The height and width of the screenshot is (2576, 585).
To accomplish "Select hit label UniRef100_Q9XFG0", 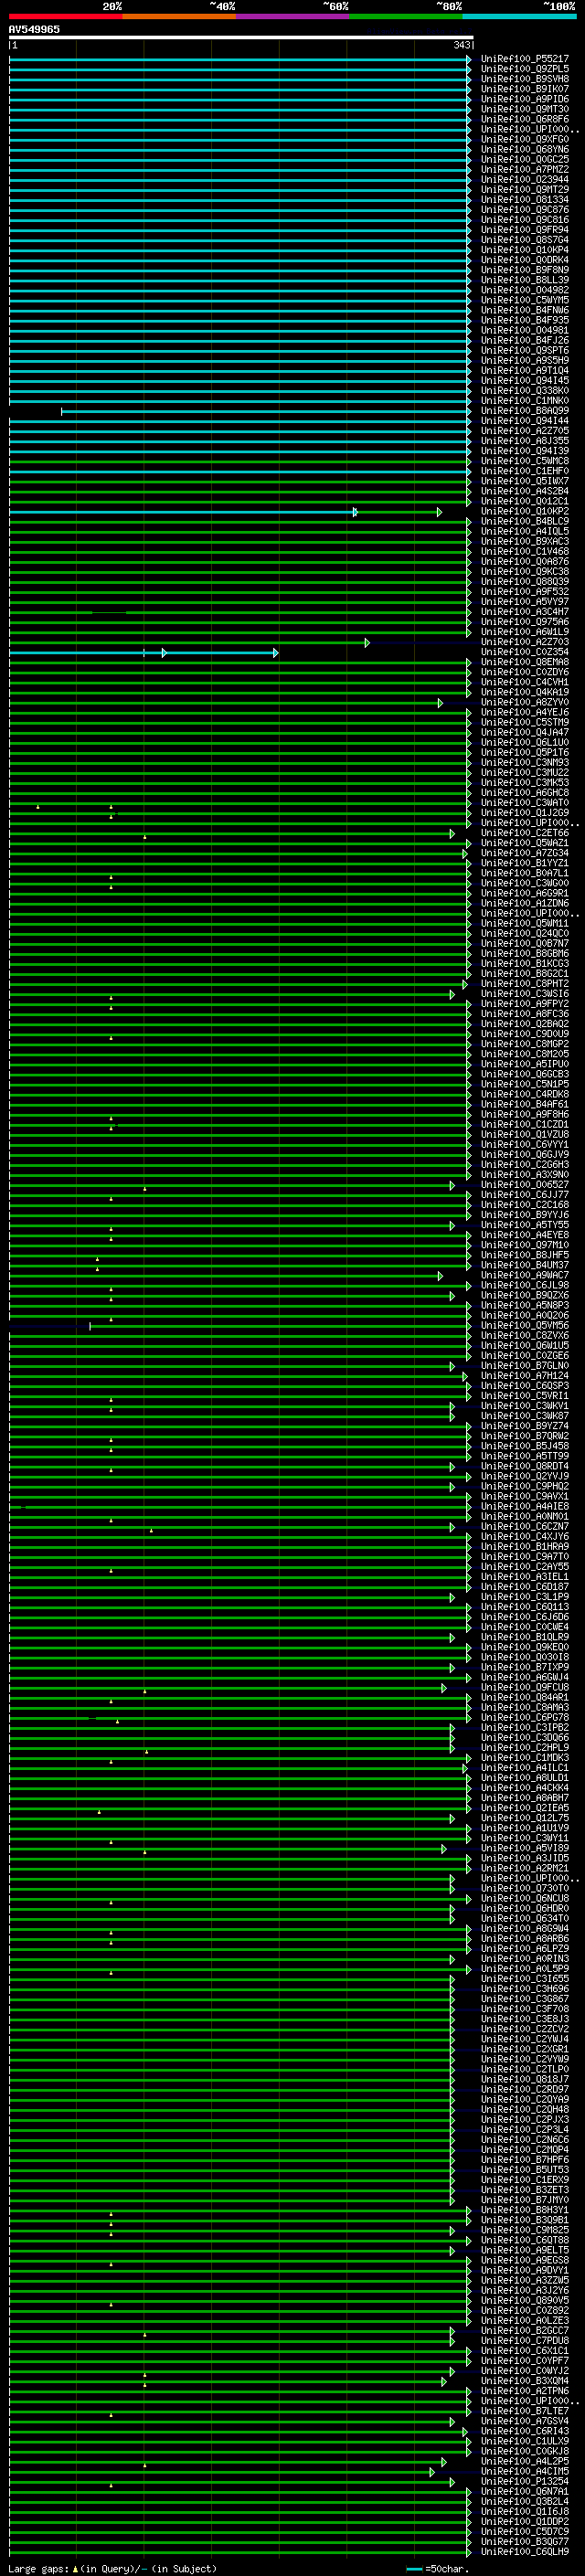I will coord(525,139).
